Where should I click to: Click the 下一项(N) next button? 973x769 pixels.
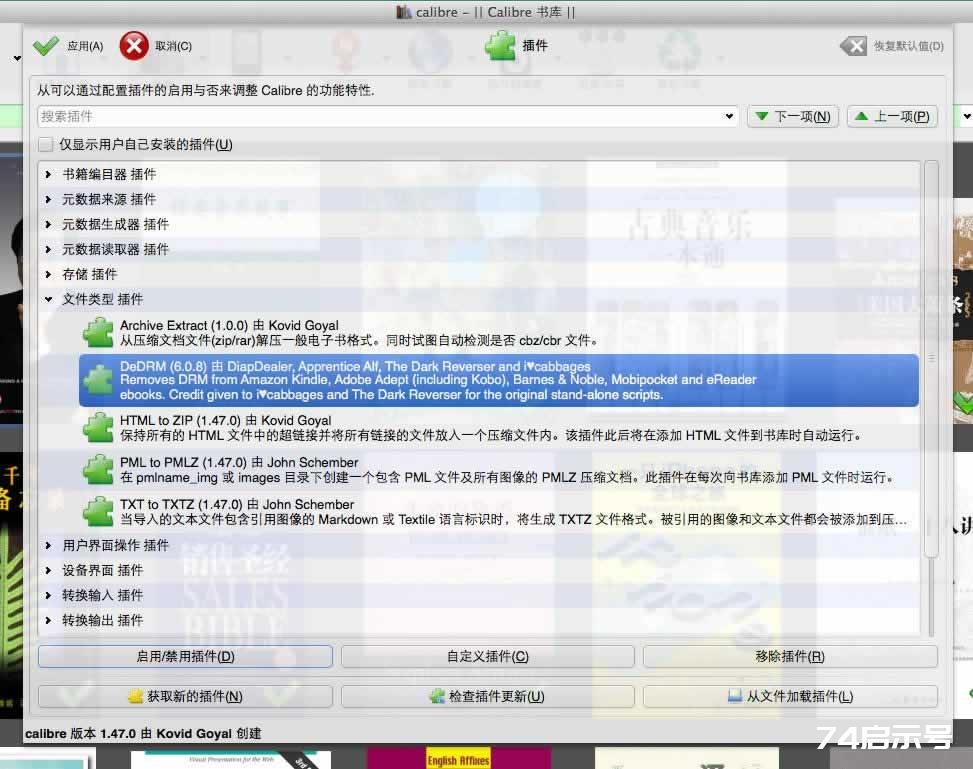(793, 116)
